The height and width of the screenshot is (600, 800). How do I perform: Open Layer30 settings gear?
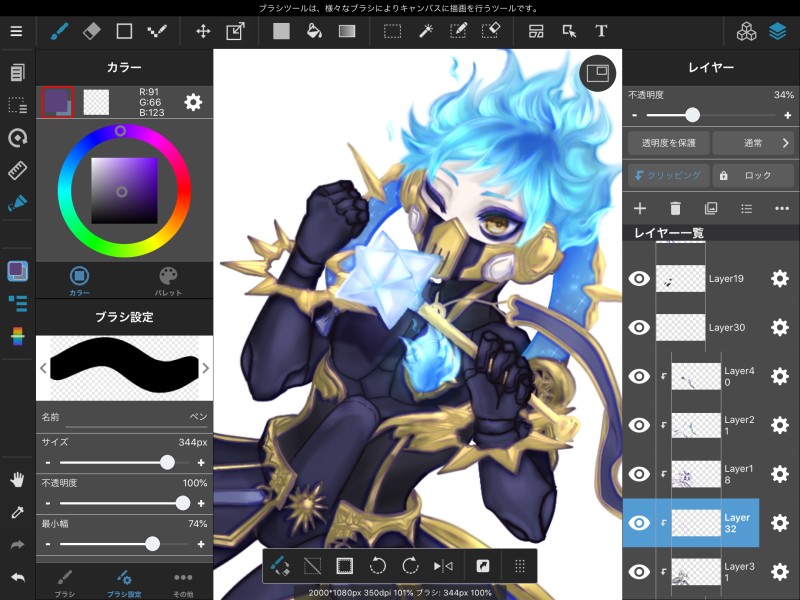tap(780, 327)
